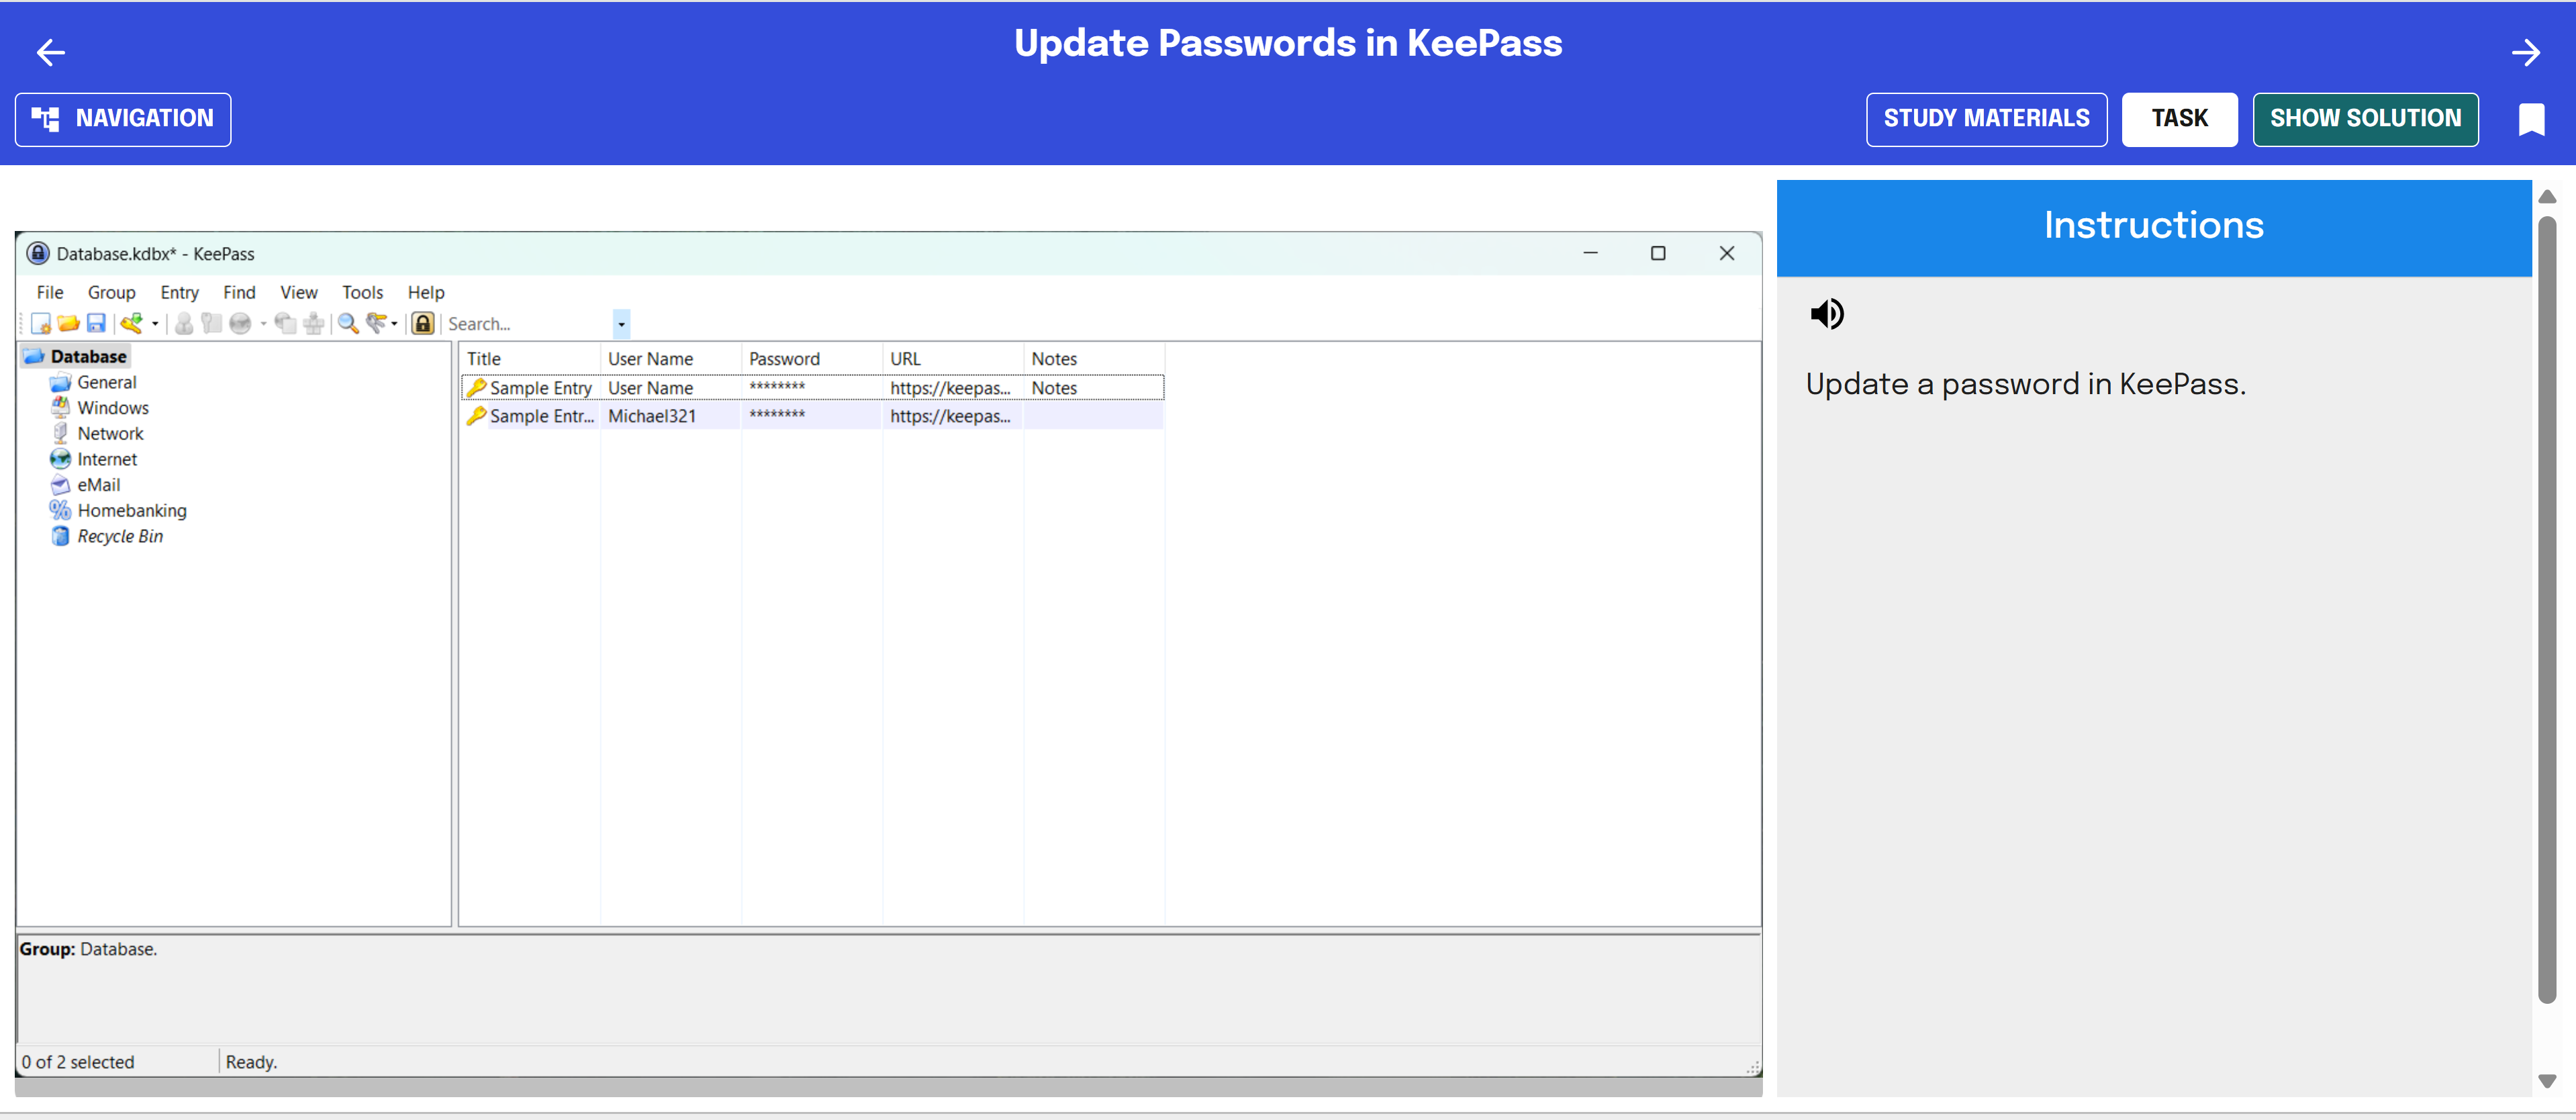2576x1120 pixels.
Task: Click the Copy User Name toolbar icon
Action: pyautogui.click(x=184, y=323)
